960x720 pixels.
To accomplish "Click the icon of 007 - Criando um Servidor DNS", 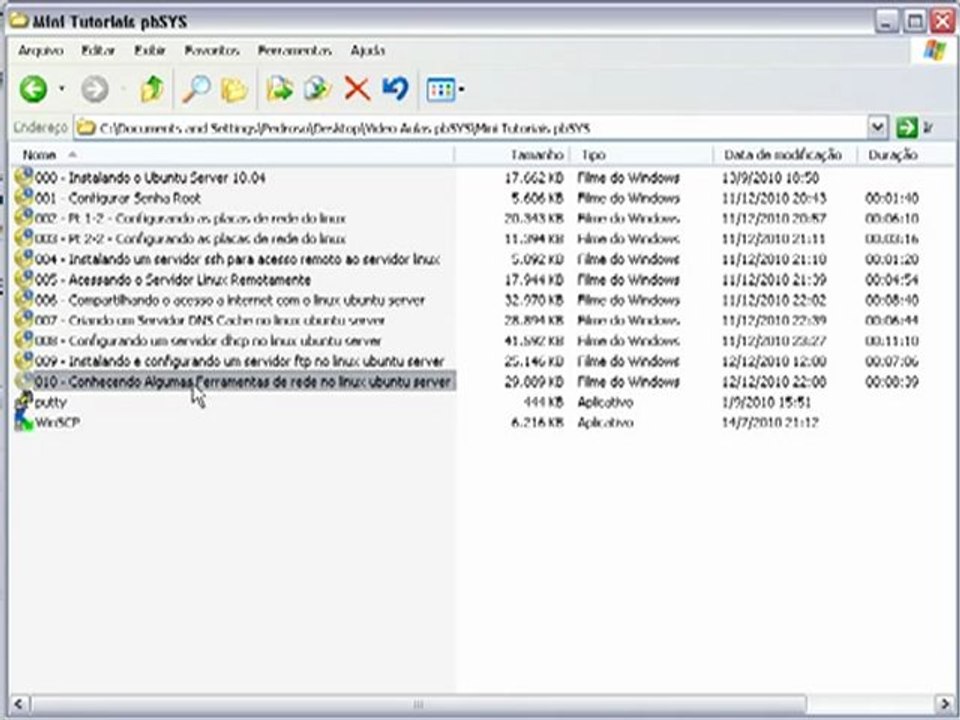I will pos(23,320).
